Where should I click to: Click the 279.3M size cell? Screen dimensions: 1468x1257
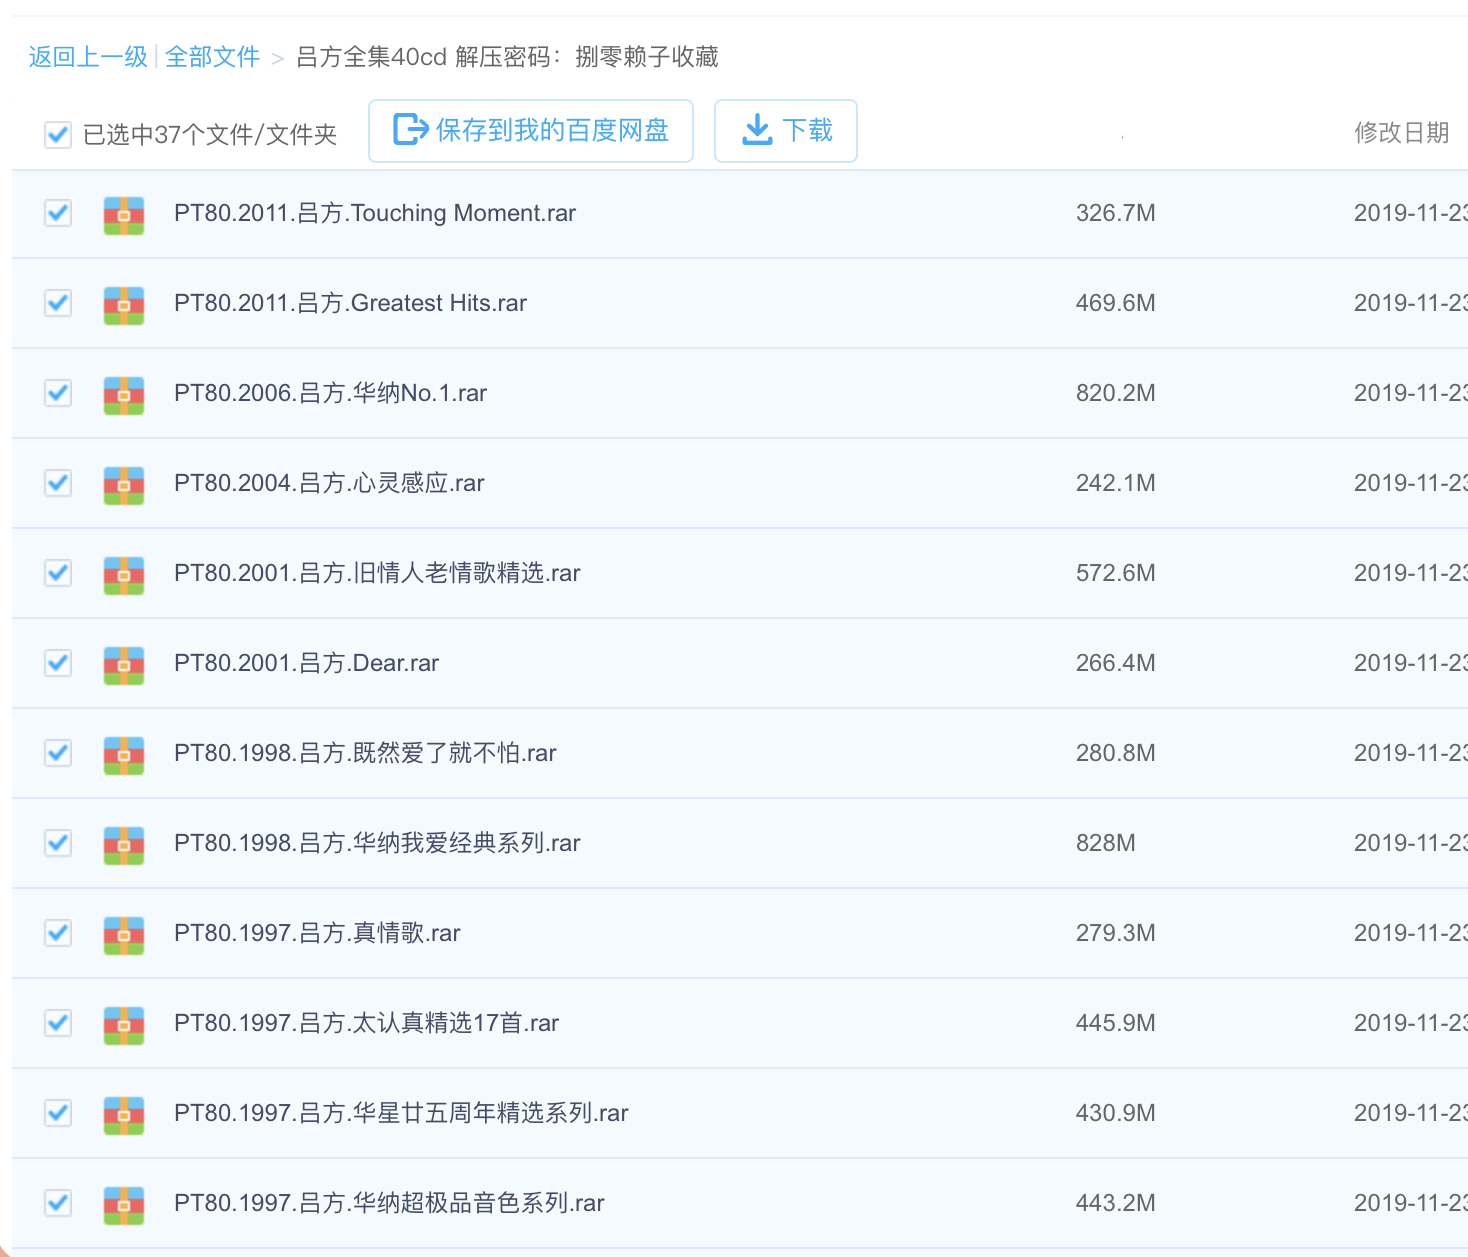click(x=1115, y=933)
